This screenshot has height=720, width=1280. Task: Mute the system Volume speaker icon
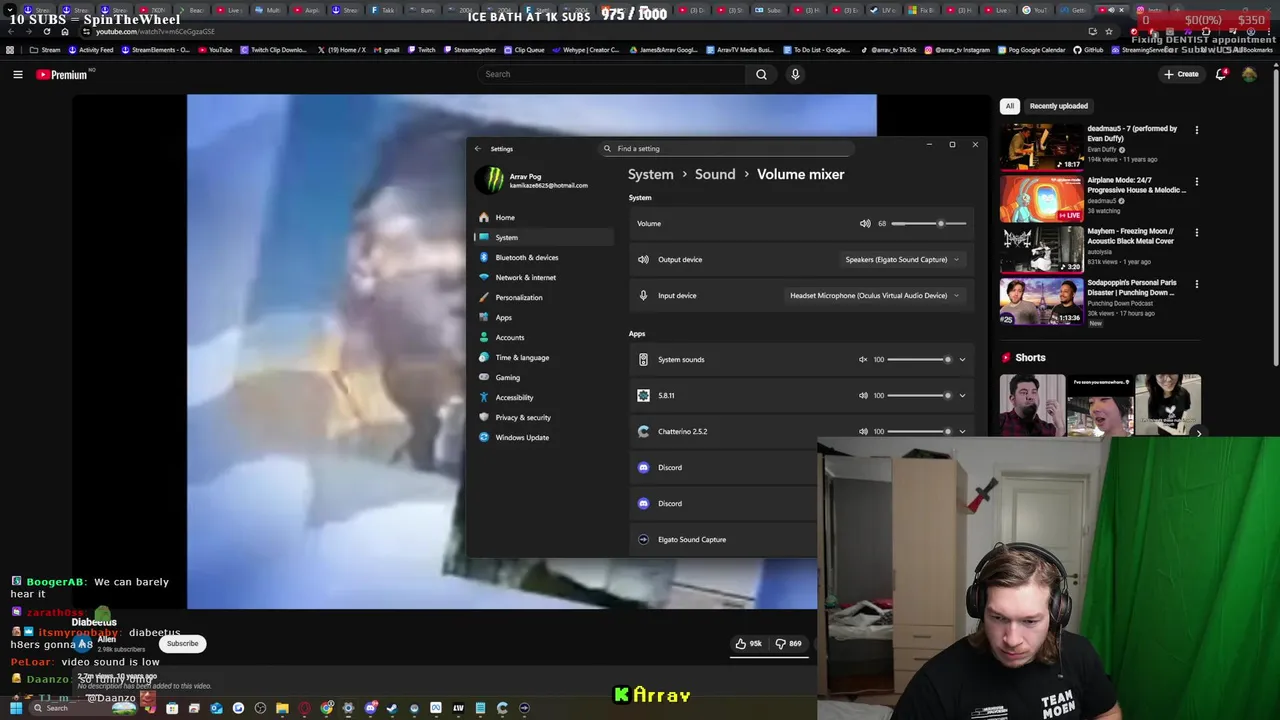click(865, 224)
